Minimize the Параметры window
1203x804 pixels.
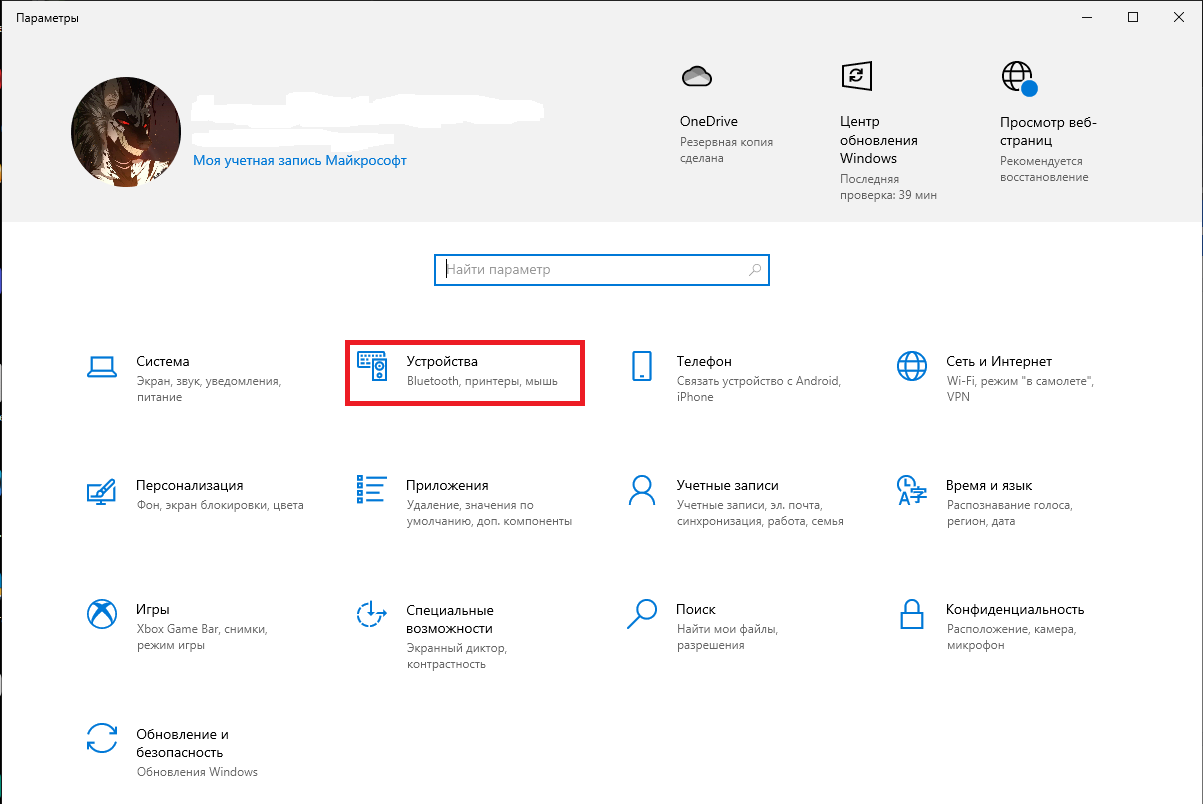[1087, 17]
